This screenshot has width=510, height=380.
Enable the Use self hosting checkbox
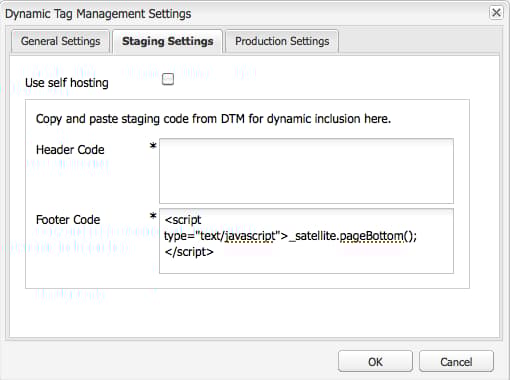pyautogui.click(x=168, y=79)
